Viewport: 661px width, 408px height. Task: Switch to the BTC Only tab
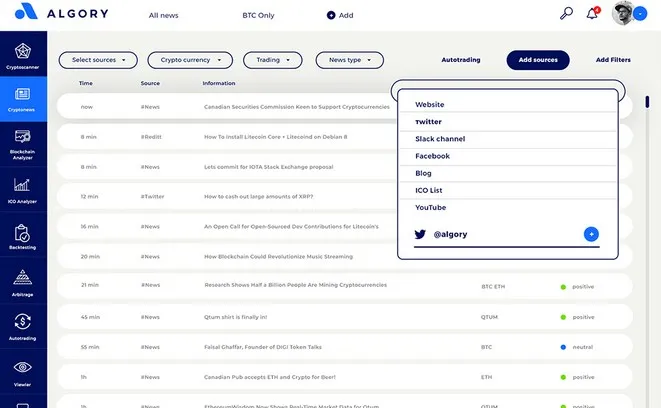click(x=258, y=15)
